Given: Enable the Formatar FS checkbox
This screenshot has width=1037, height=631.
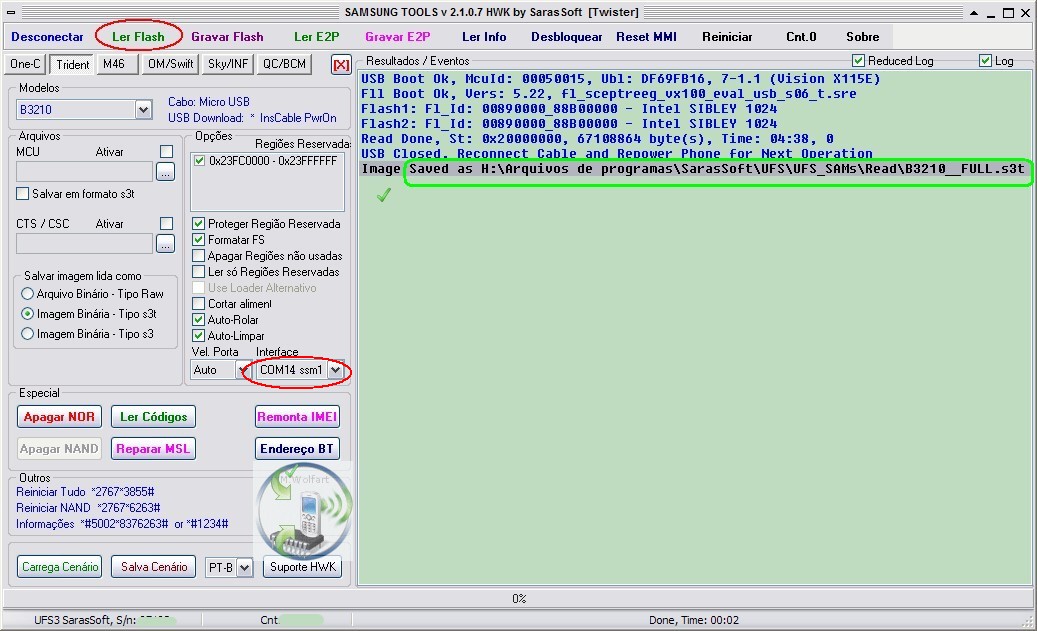Looking at the screenshot, I should point(199,240).
